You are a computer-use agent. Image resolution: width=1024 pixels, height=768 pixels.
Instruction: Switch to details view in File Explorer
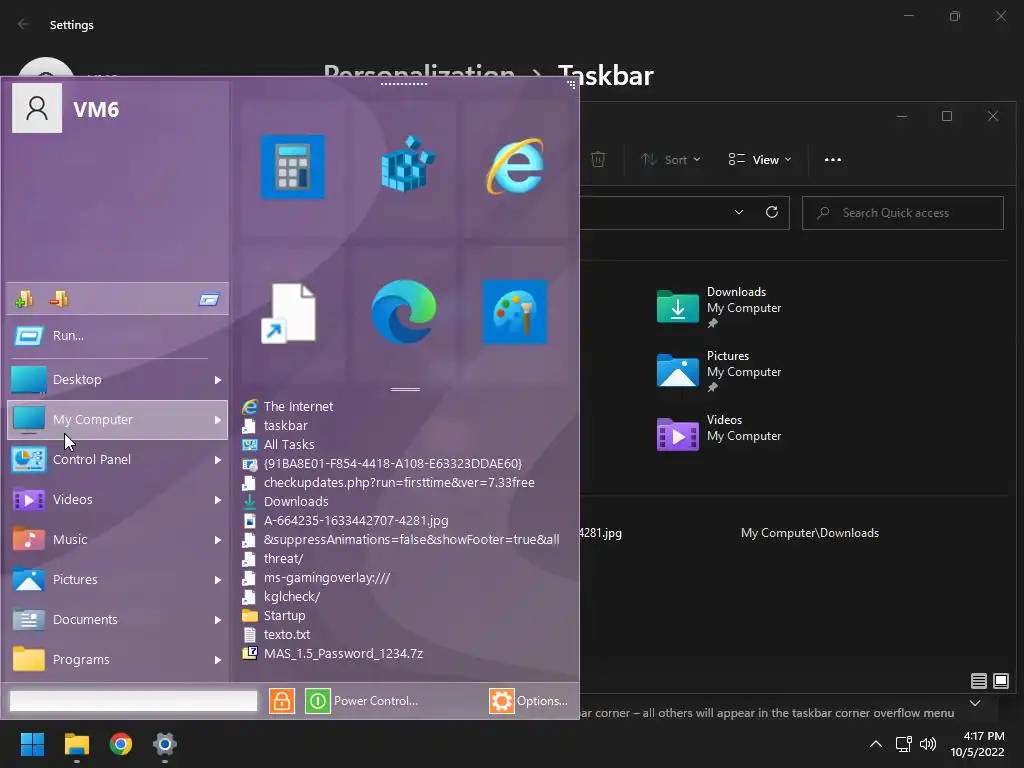978,681
